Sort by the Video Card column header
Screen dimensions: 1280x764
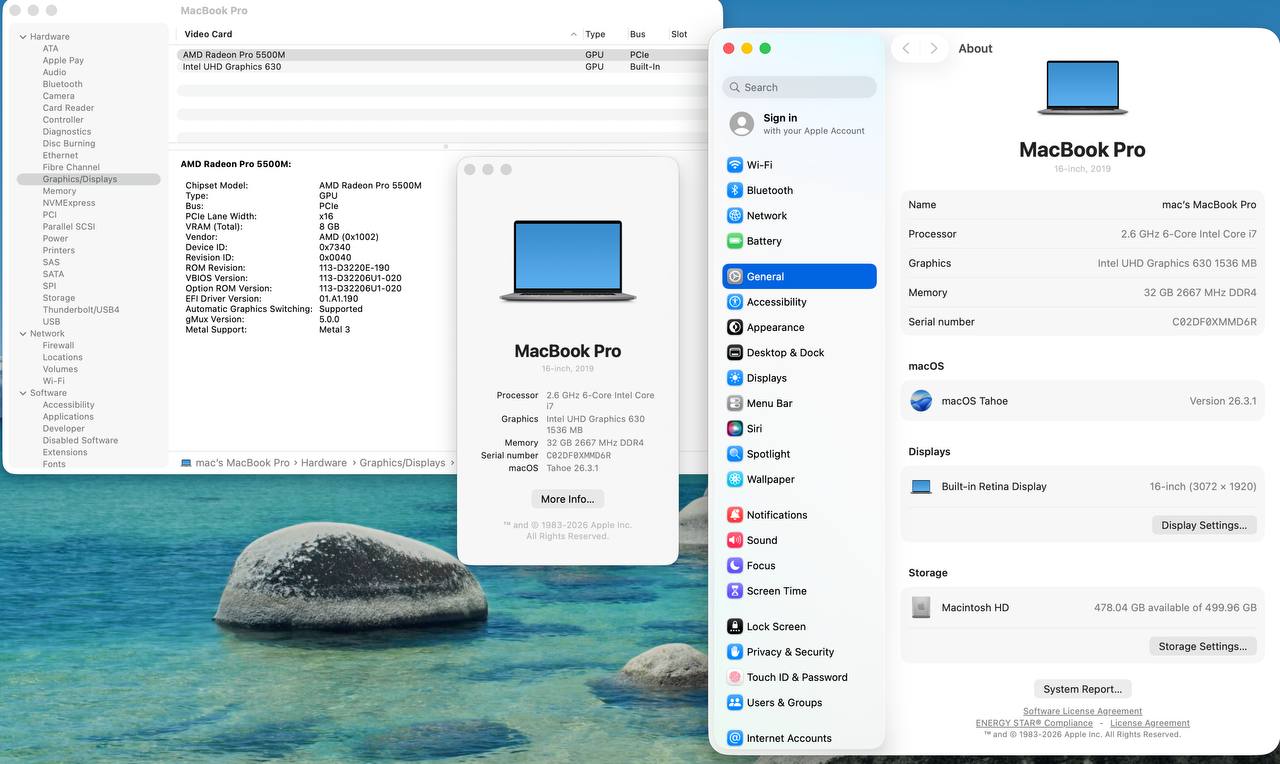point(208,34)
